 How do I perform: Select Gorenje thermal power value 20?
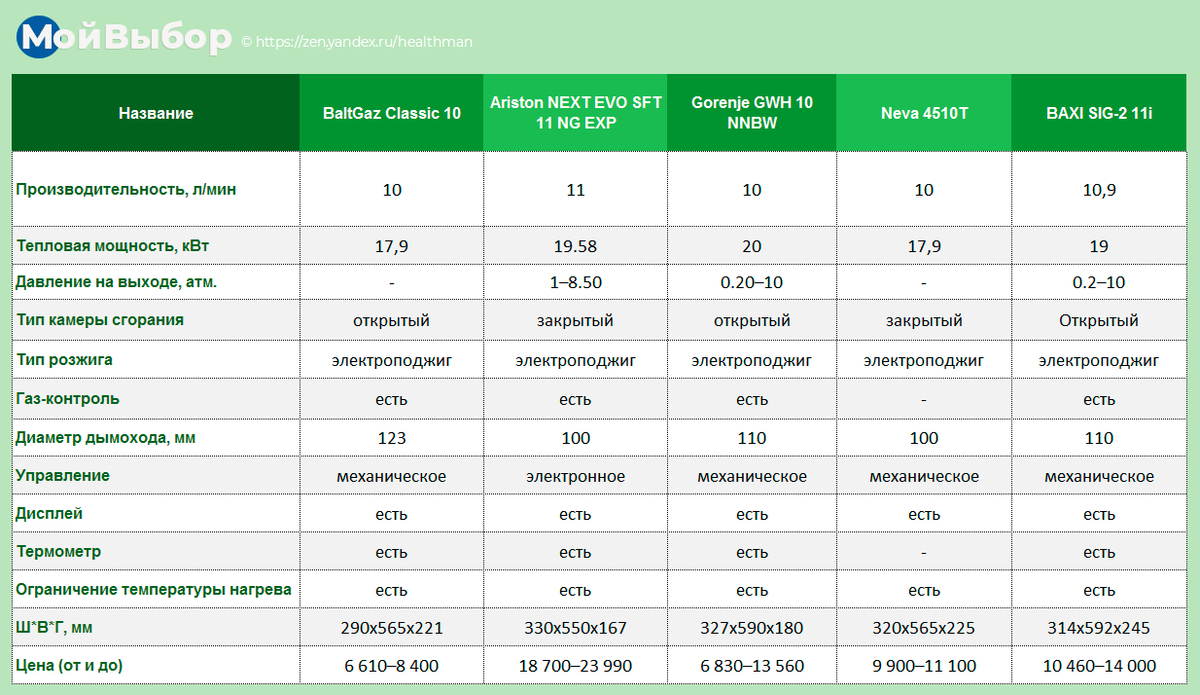(752, 246)
